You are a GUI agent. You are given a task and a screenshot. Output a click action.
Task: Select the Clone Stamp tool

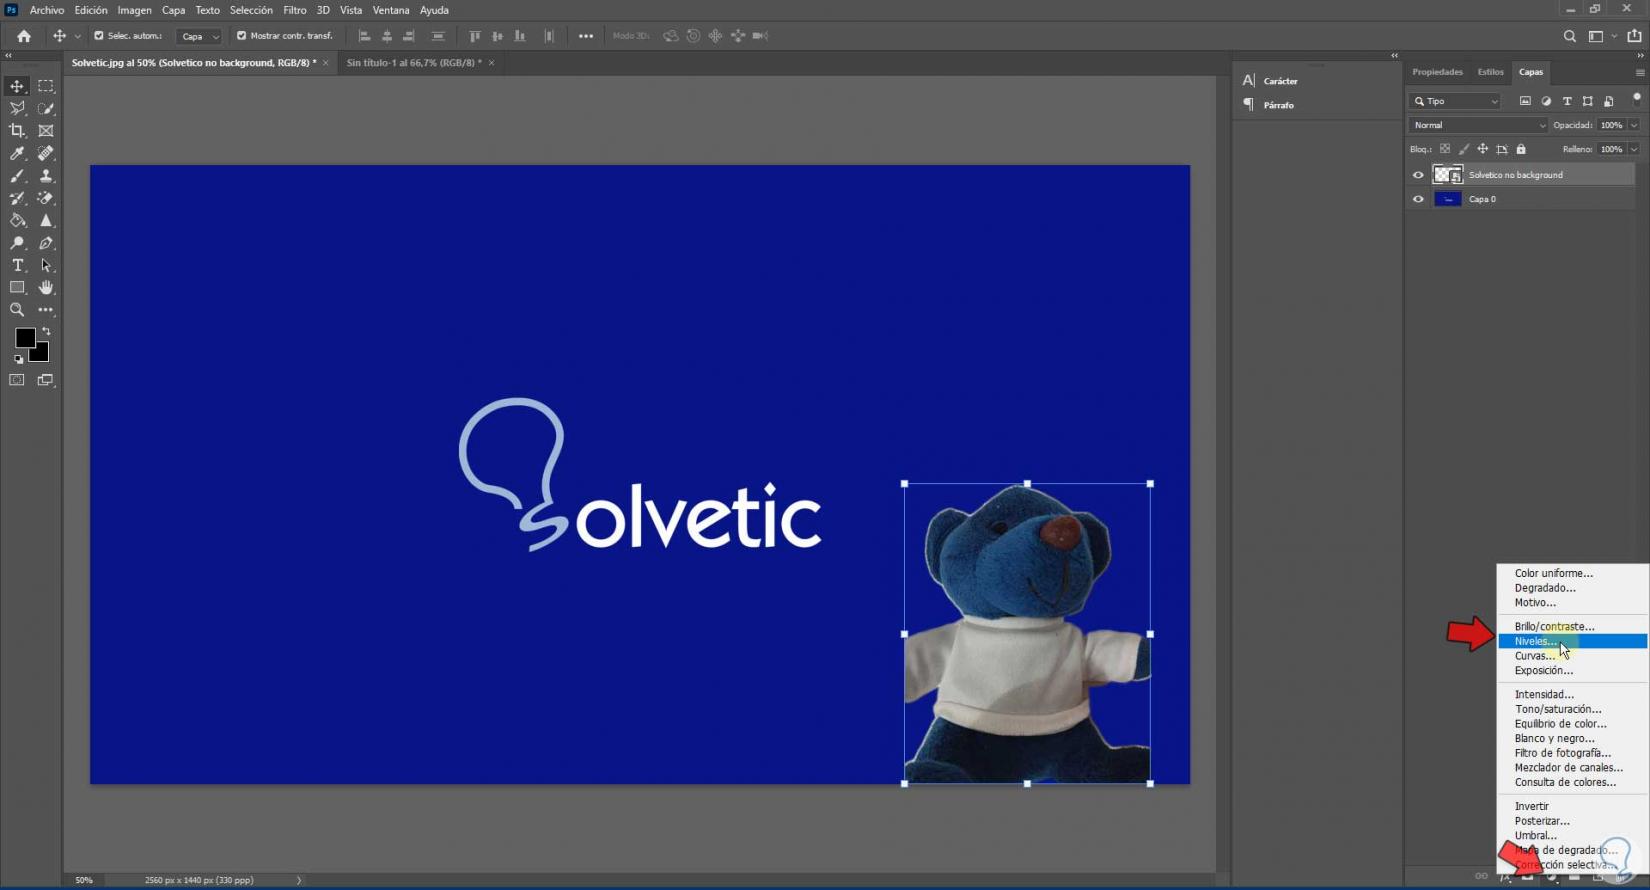(46, 176)
